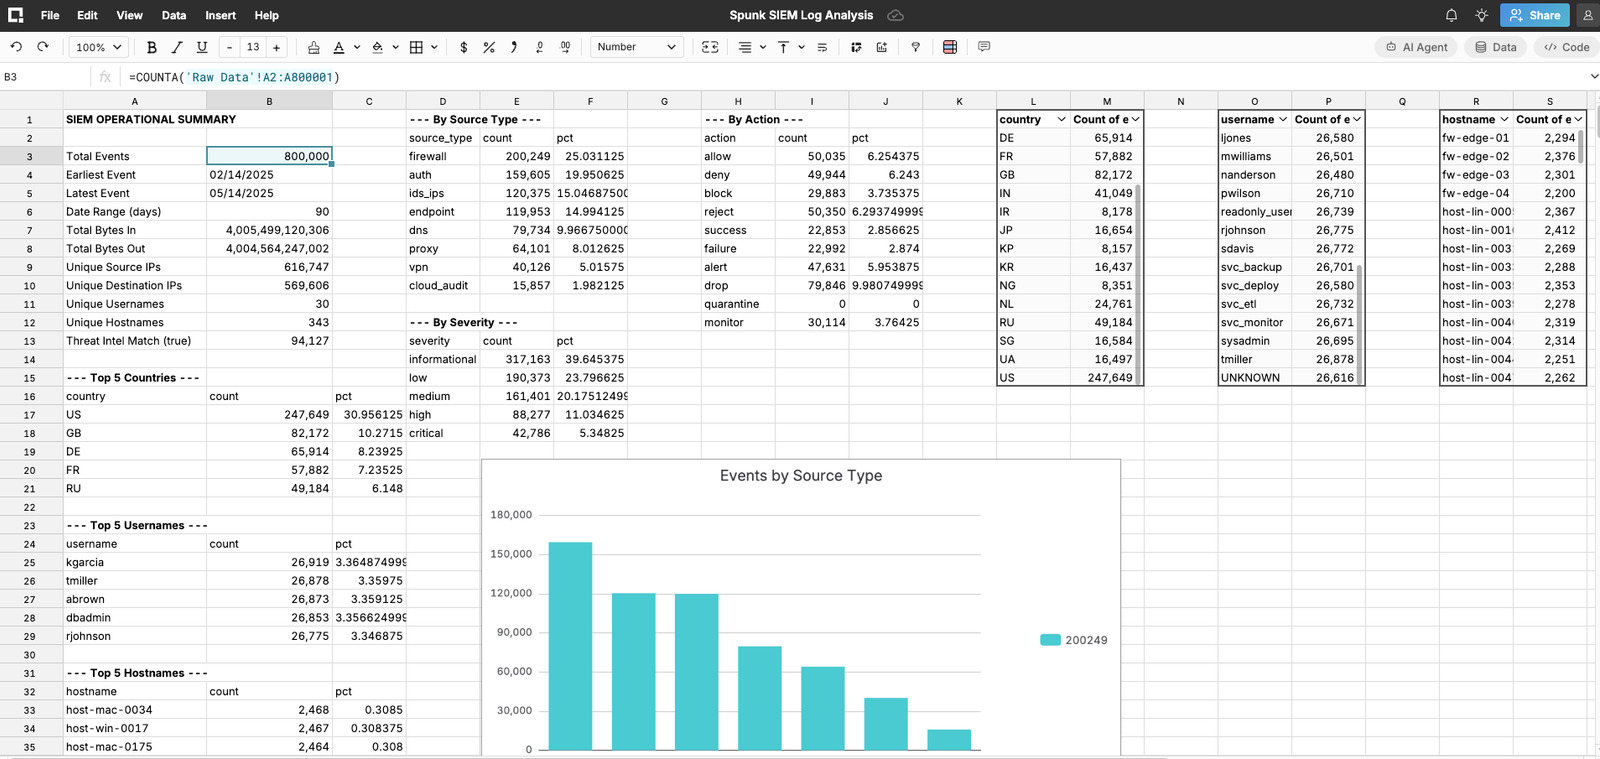Open the user account icon
This screenshot has width=1600, height=759.
[x=1587, y=15]
